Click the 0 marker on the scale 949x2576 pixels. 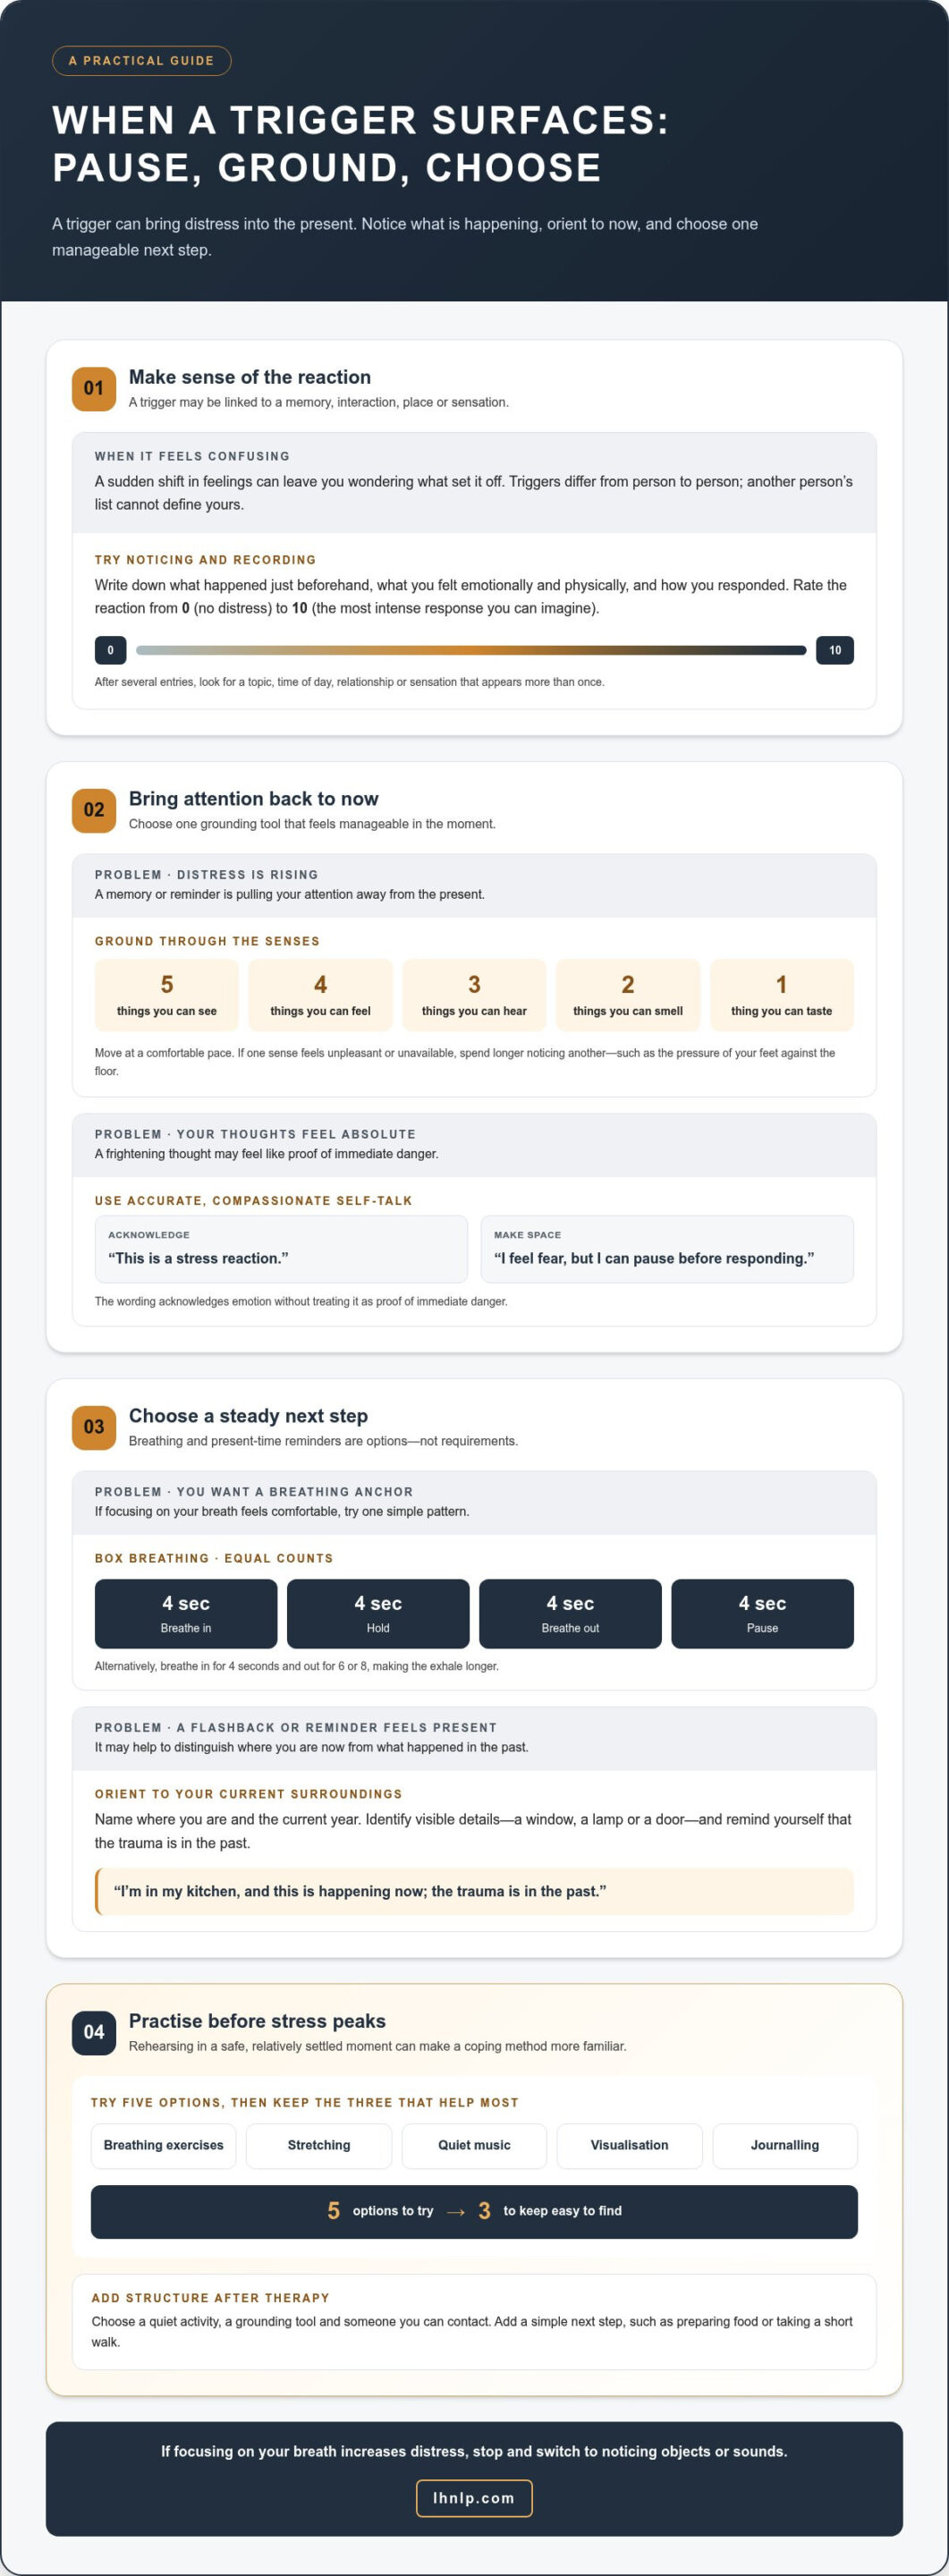[x=110, y=650]
